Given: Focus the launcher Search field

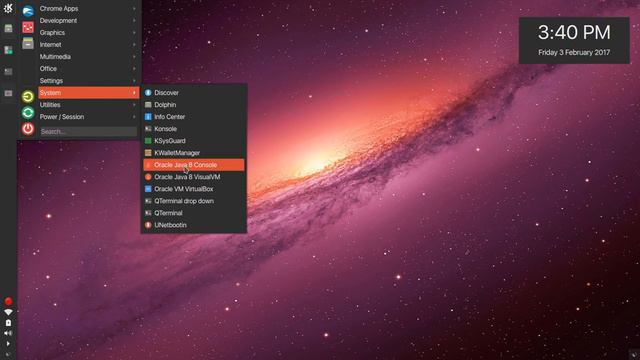Looking at the screenshot, I should point(88,131).
